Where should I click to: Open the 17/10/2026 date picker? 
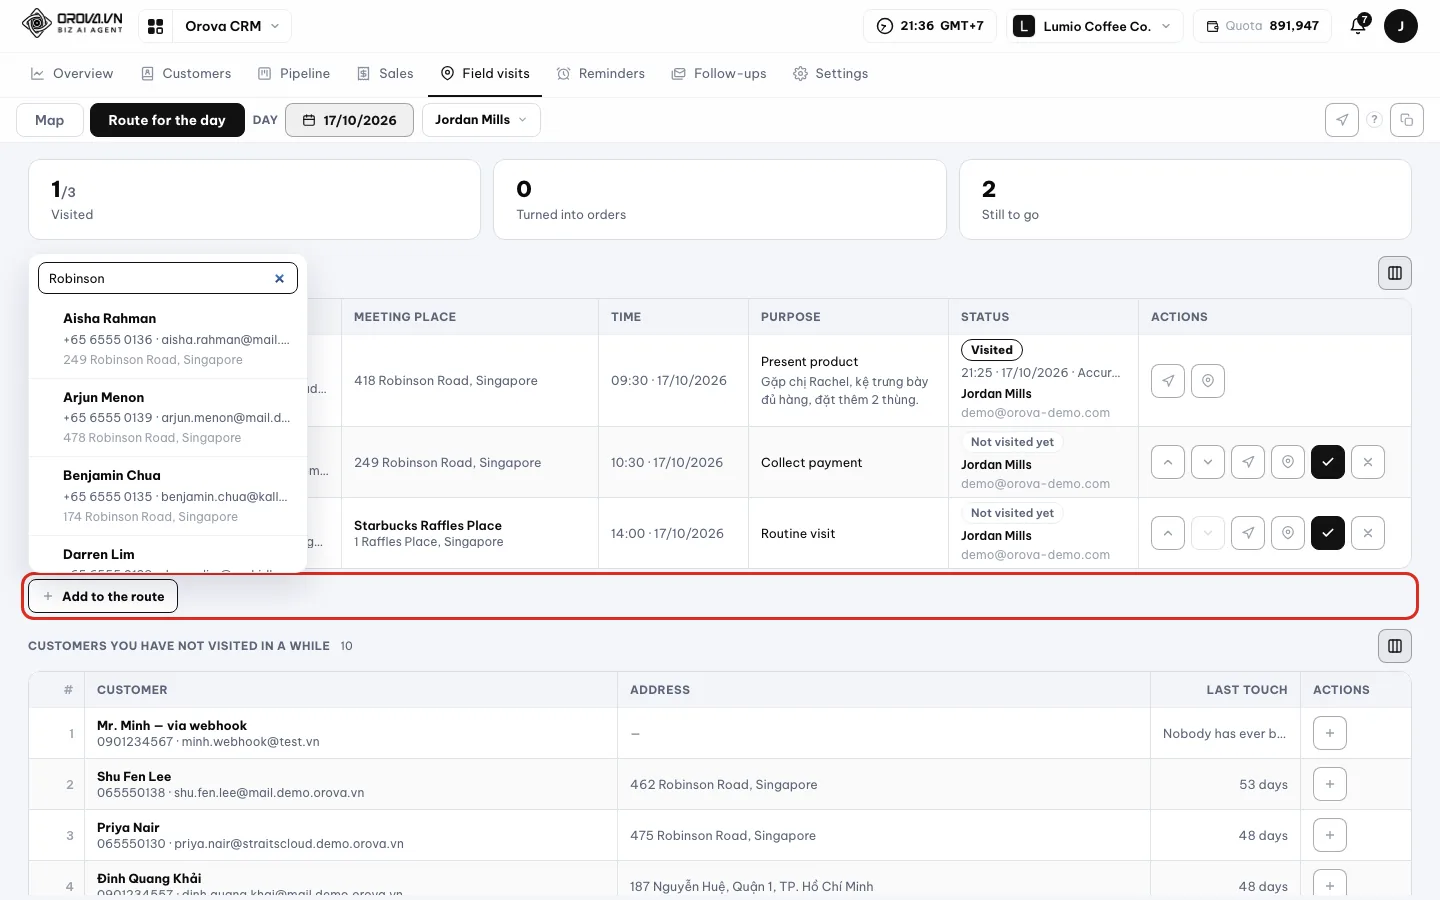(x=349, y=120)
